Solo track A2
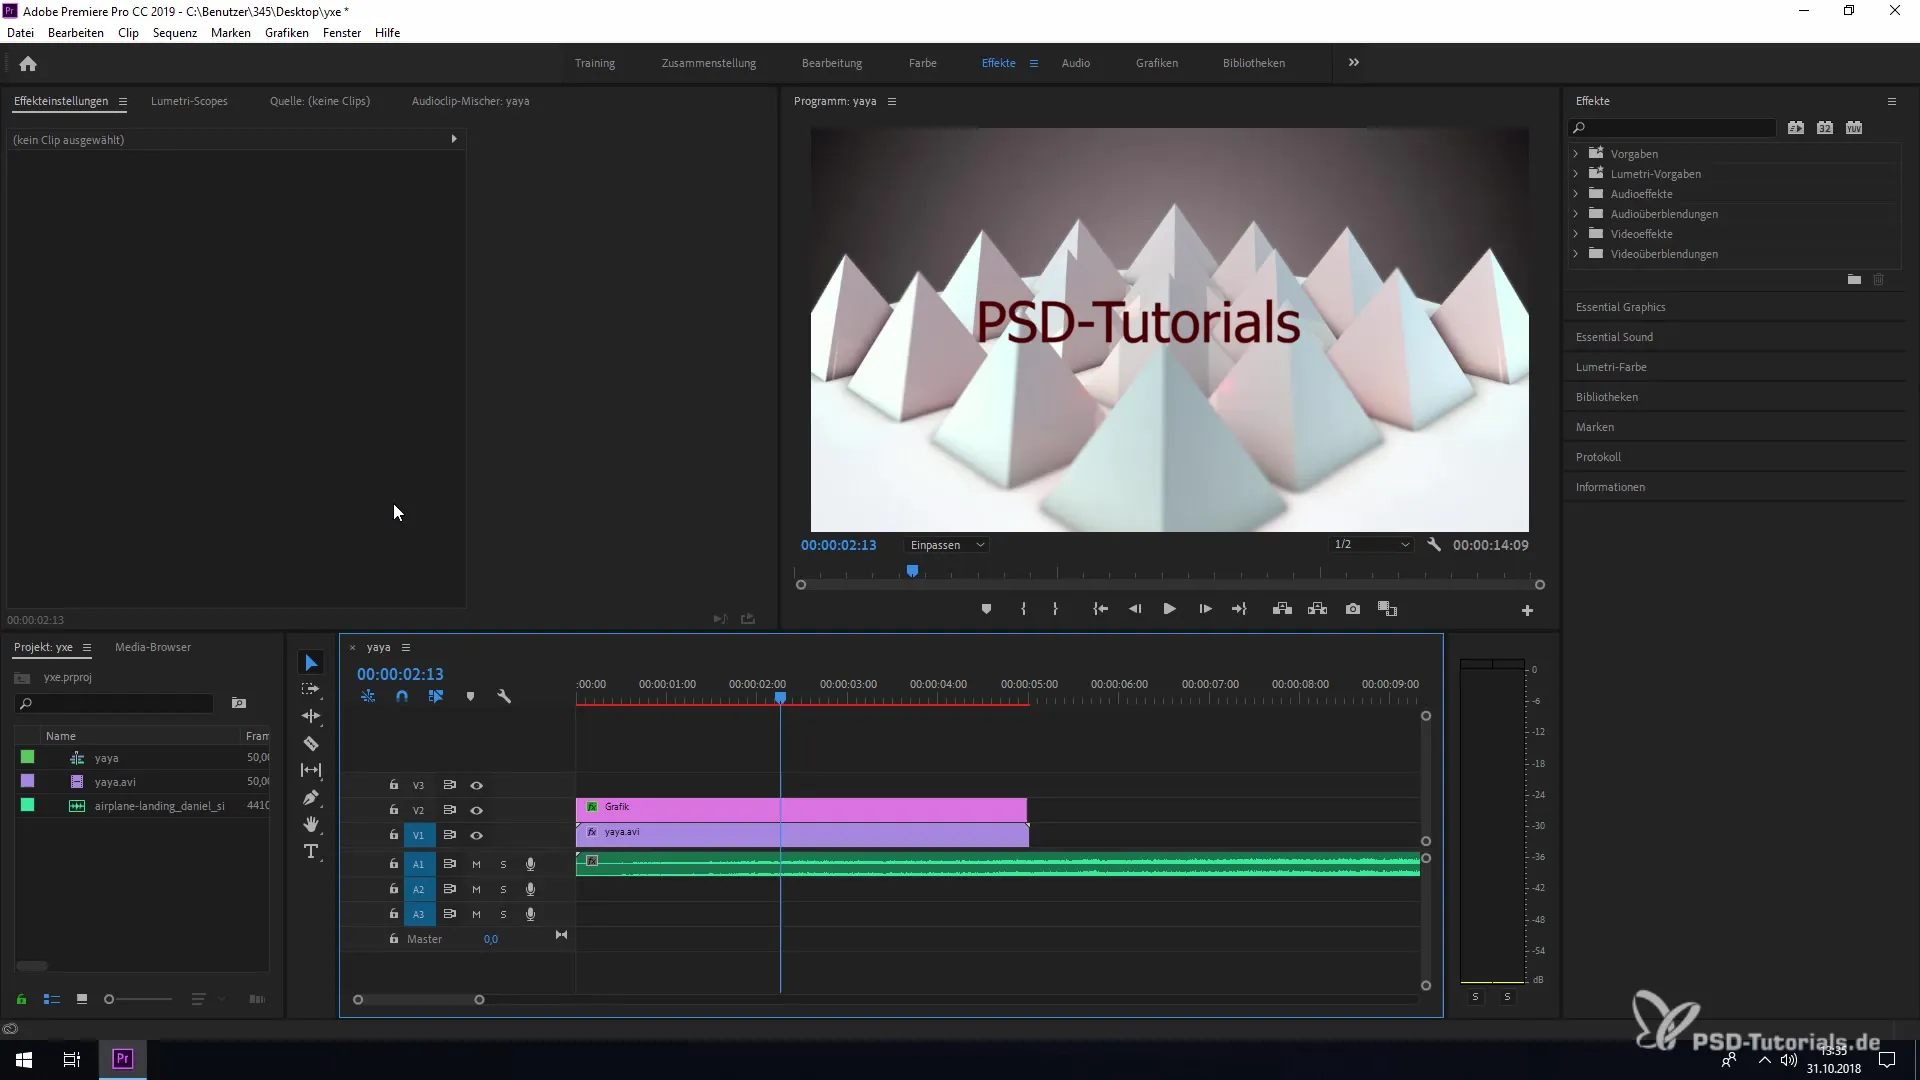Image resolution: width=1920 pixels, height=1080 pixels. pos(503,889)
